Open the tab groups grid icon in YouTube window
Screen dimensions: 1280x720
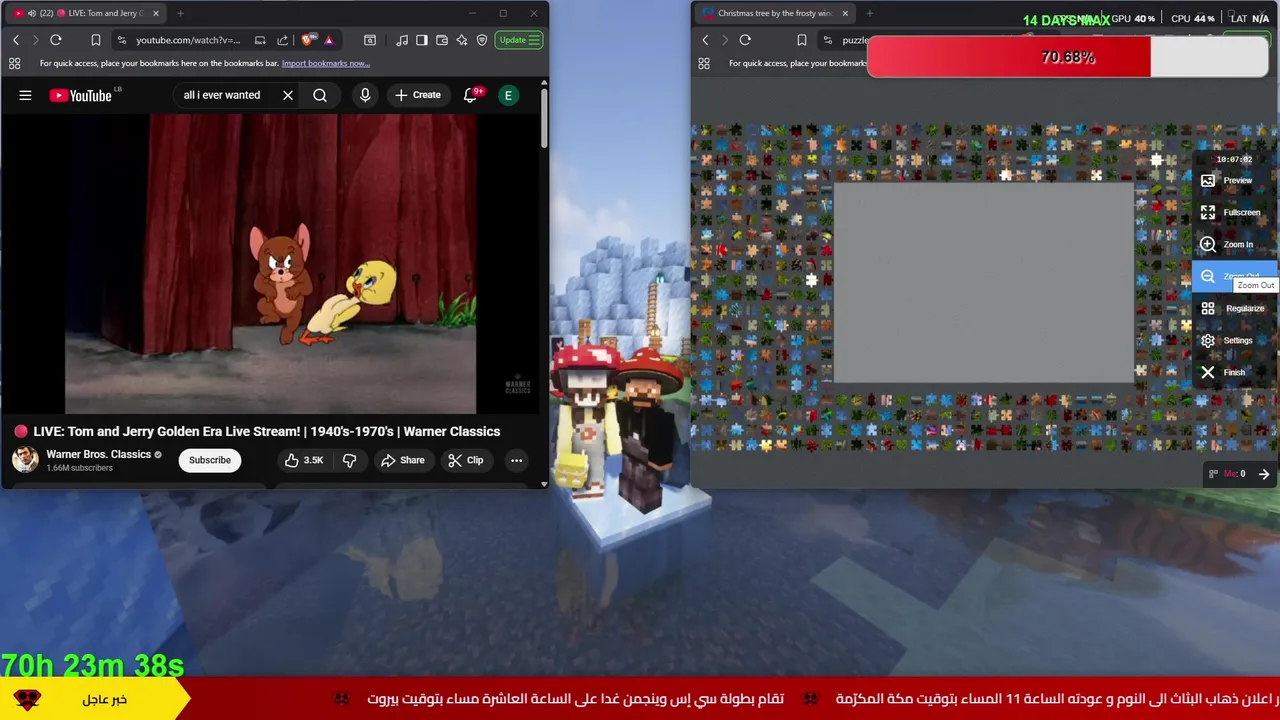pos(14,63)
